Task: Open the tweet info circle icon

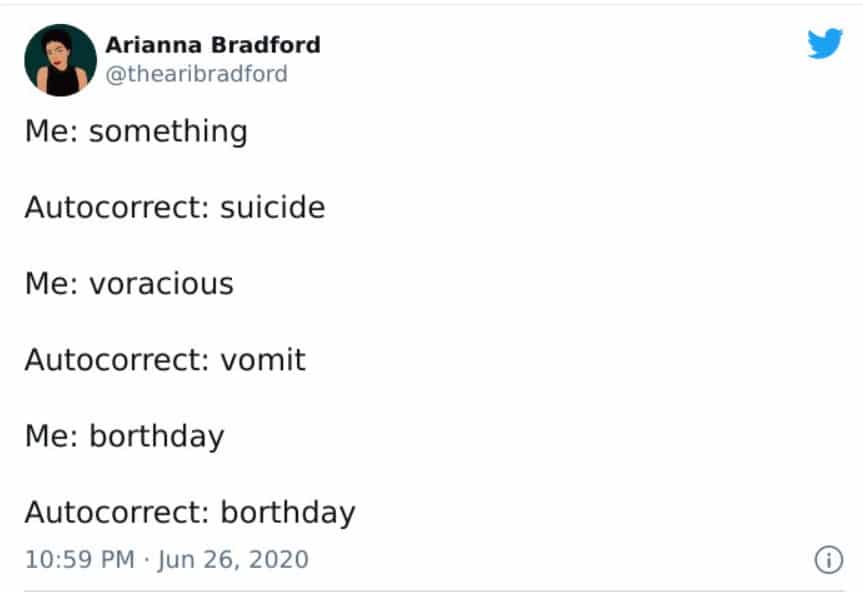Action: pyautogui.click(x=828, y=560)
